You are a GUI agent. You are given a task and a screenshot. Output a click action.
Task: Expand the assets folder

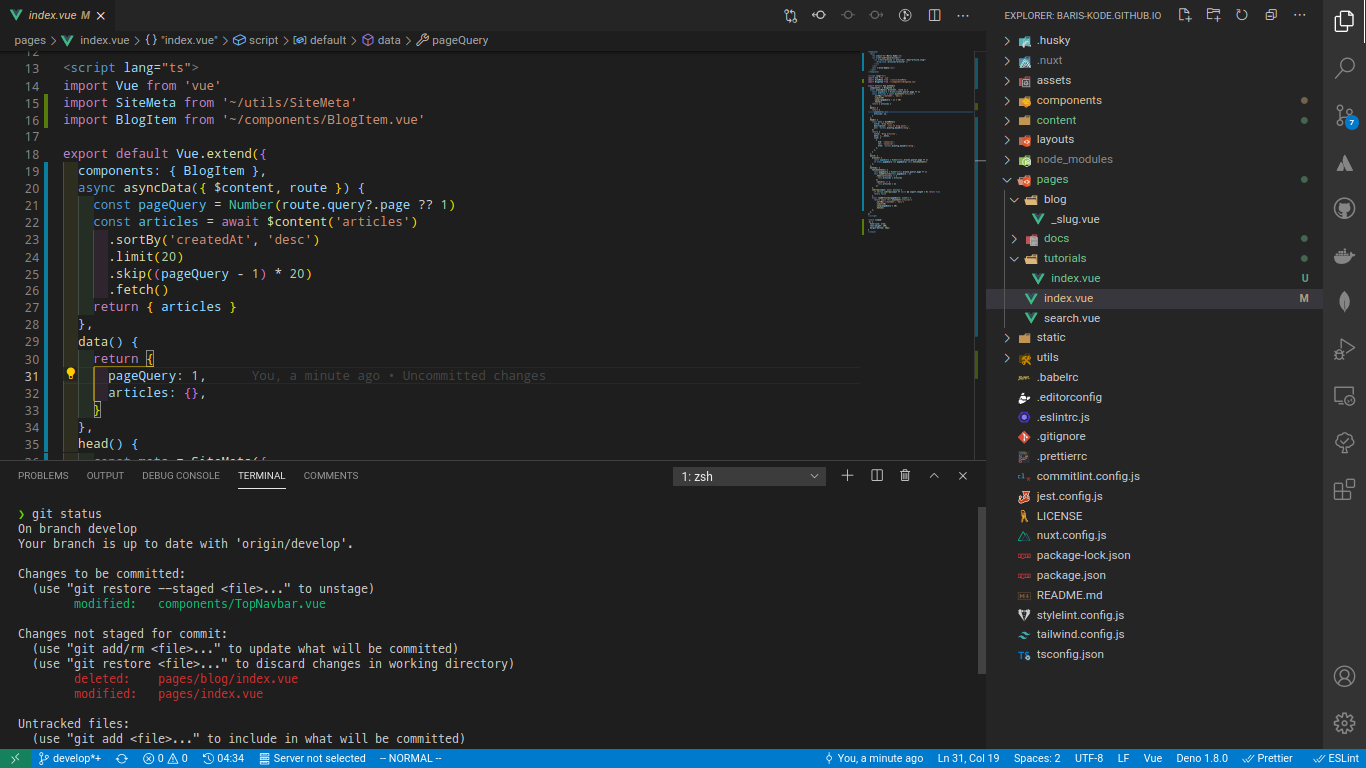(x=1154, y=80)
